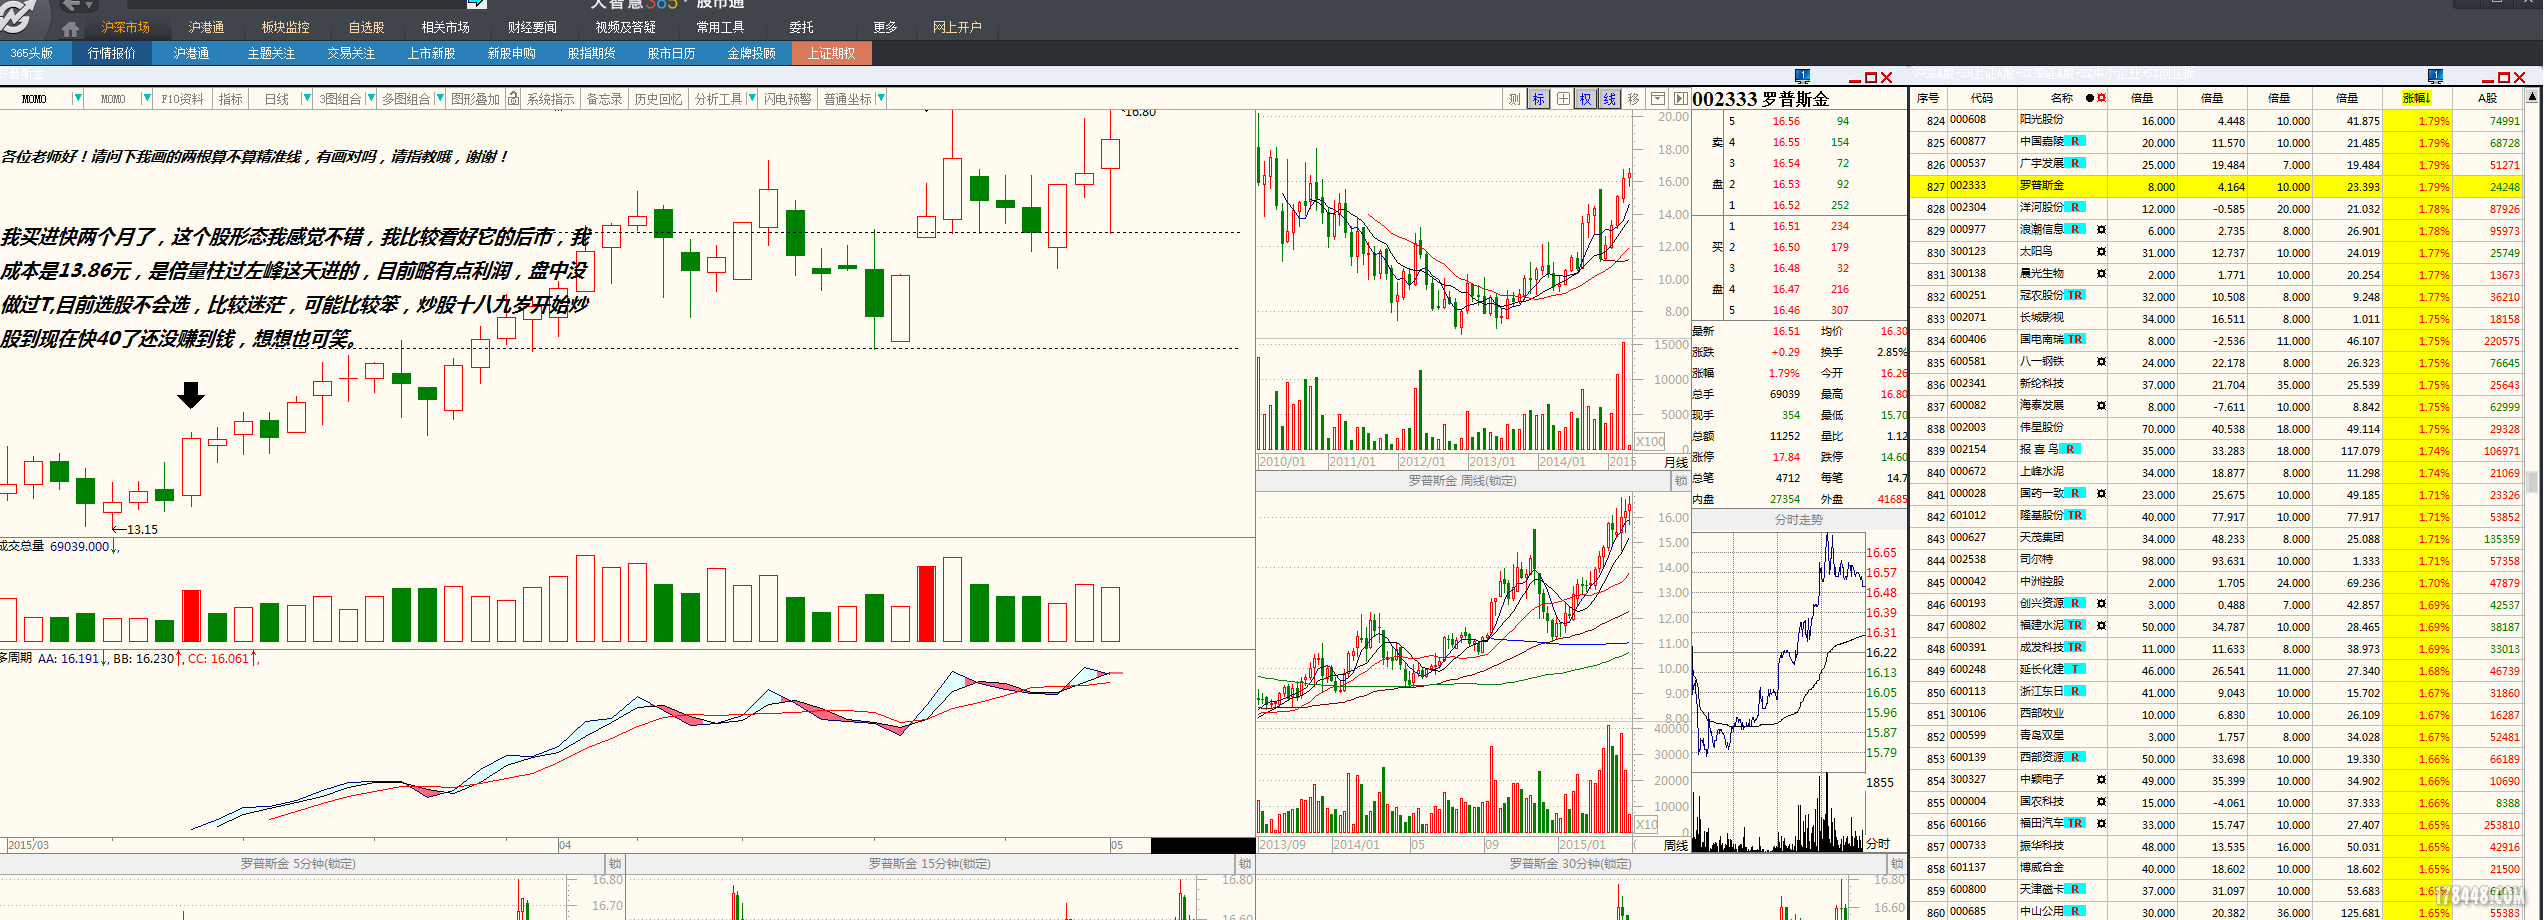Image resolution: width=2547 pixels, height=920 pixels.
Task: Click the skip-to-end arrow icon near 002333
Action: (x=1681, y=99)
